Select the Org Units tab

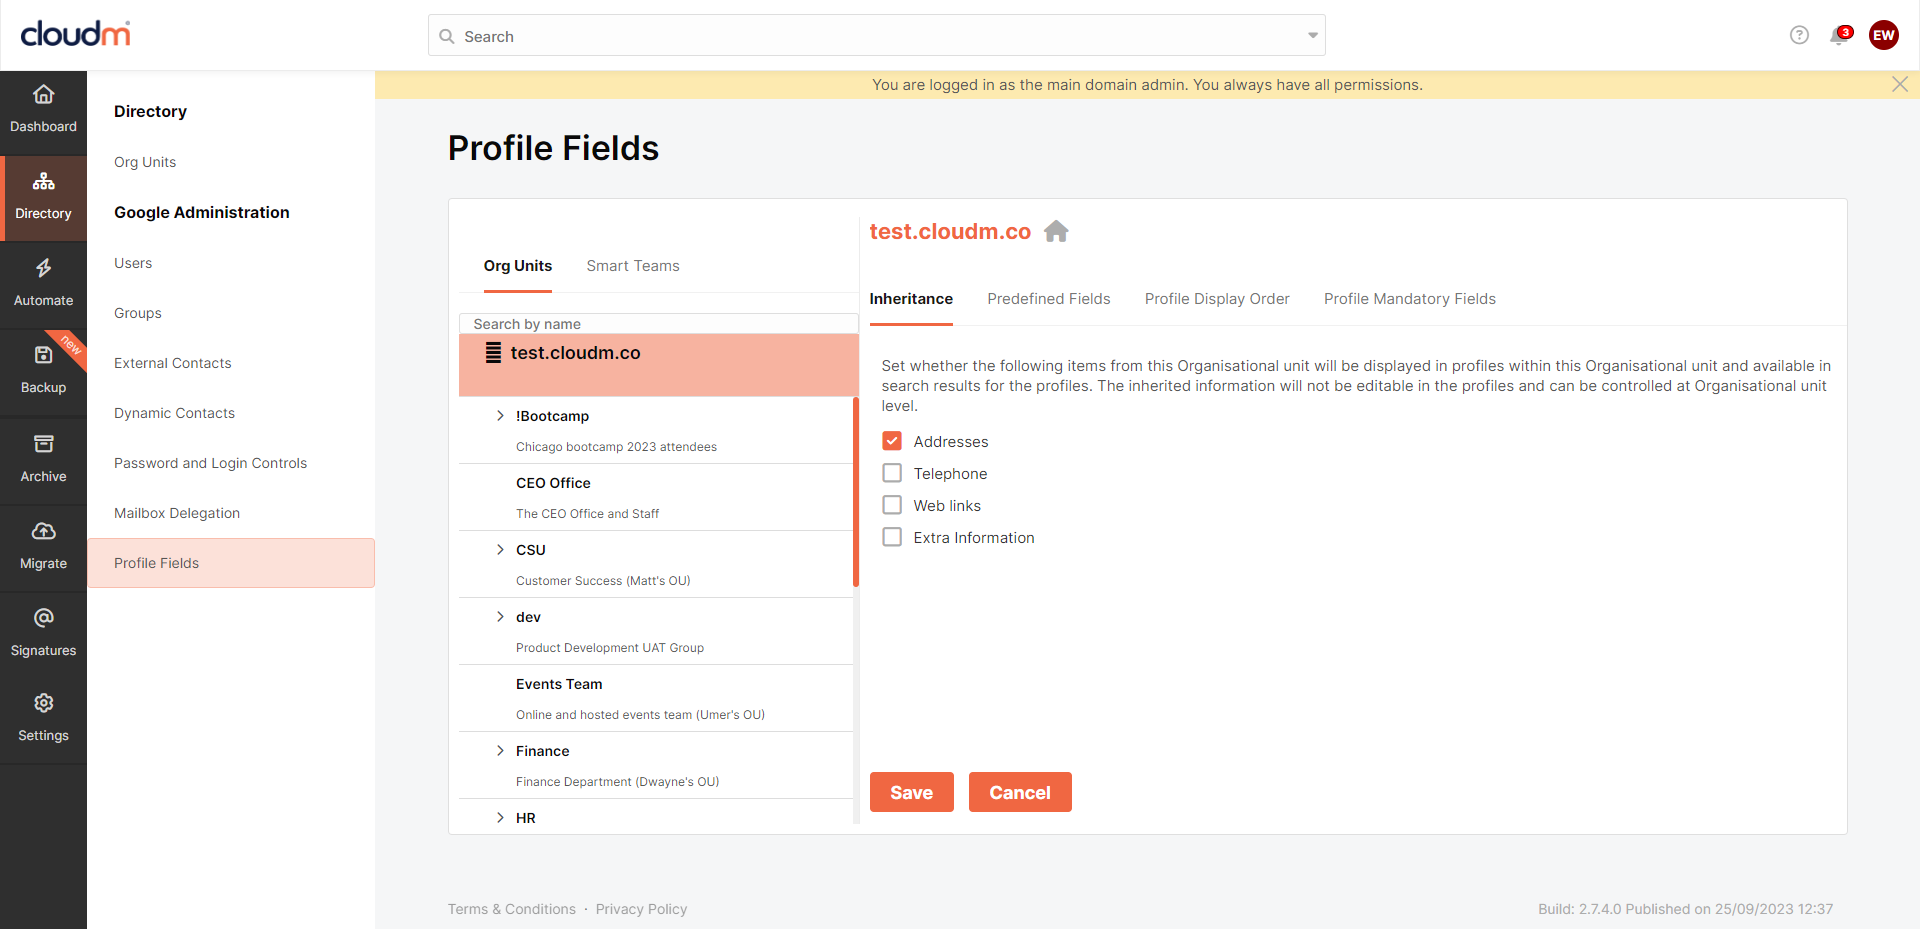[518, 266]
